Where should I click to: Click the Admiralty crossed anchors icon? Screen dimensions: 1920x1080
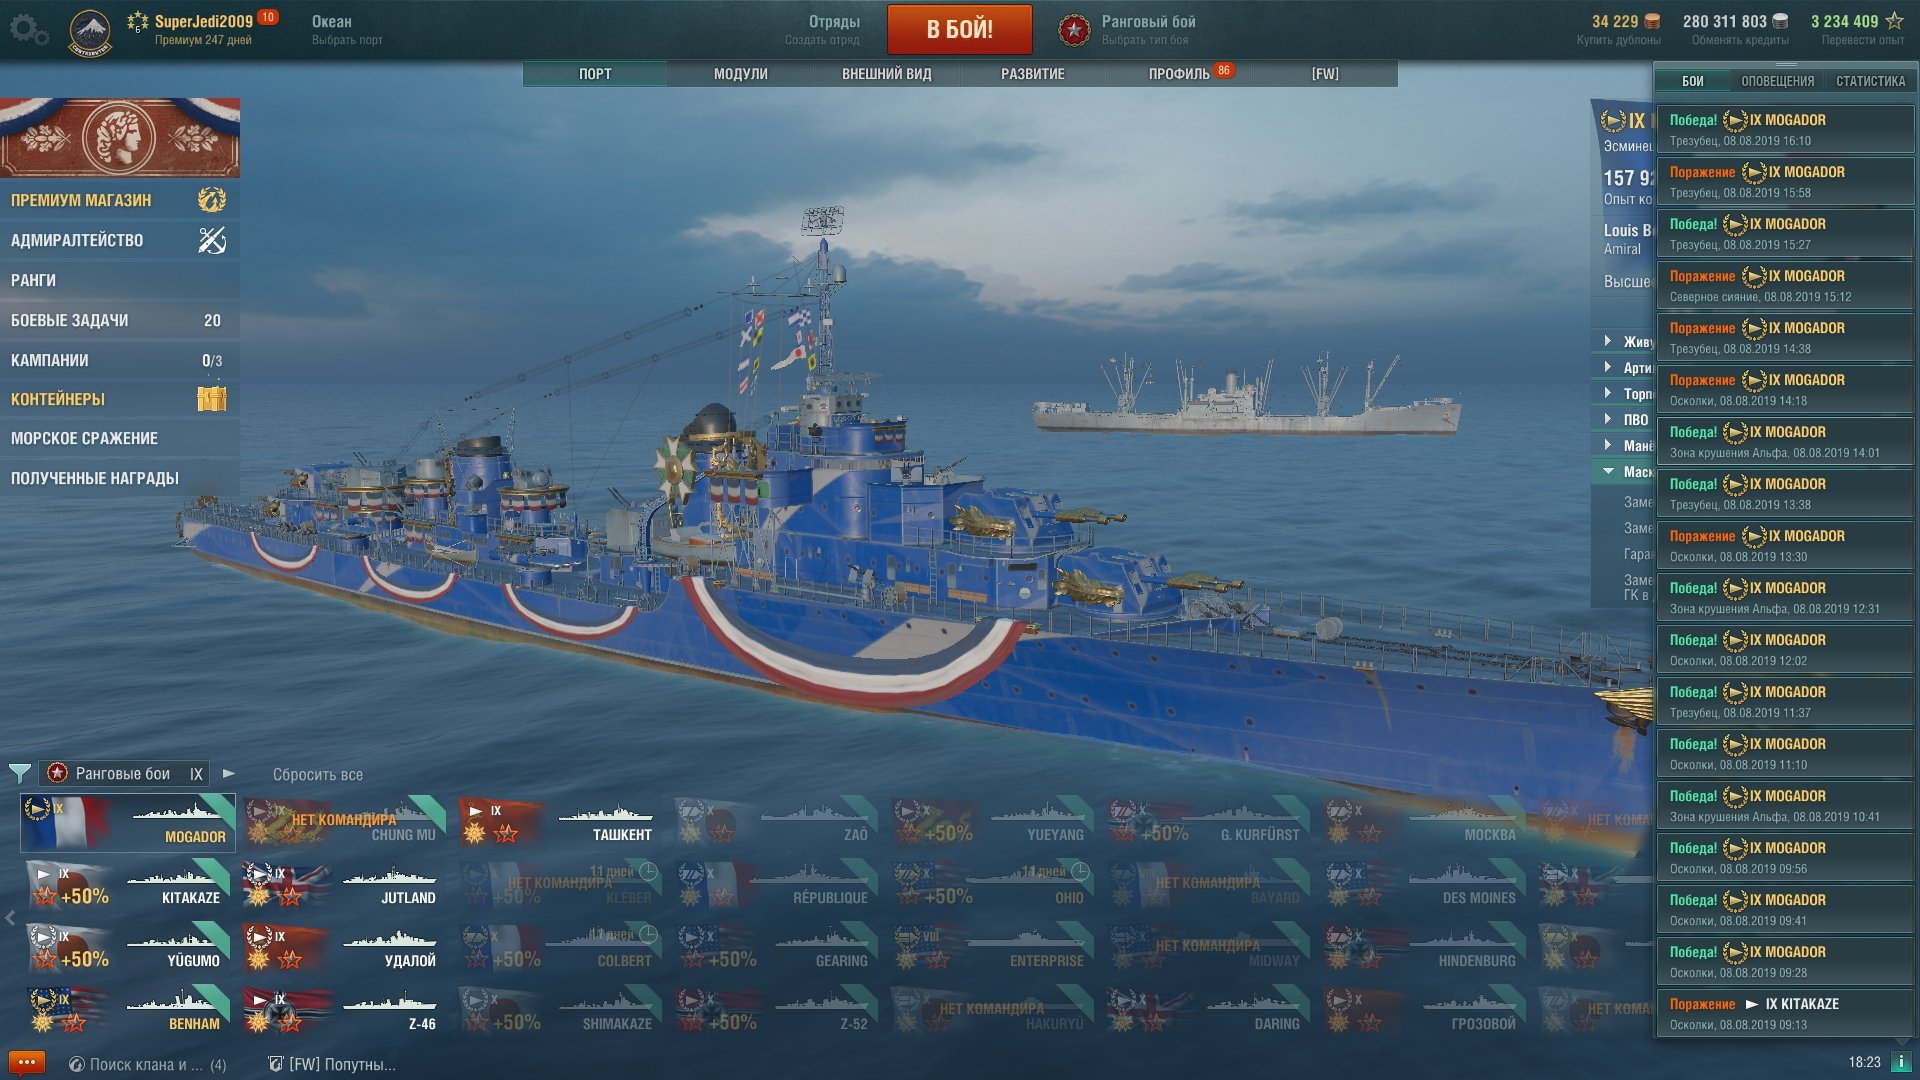click(x=212, y=240)
